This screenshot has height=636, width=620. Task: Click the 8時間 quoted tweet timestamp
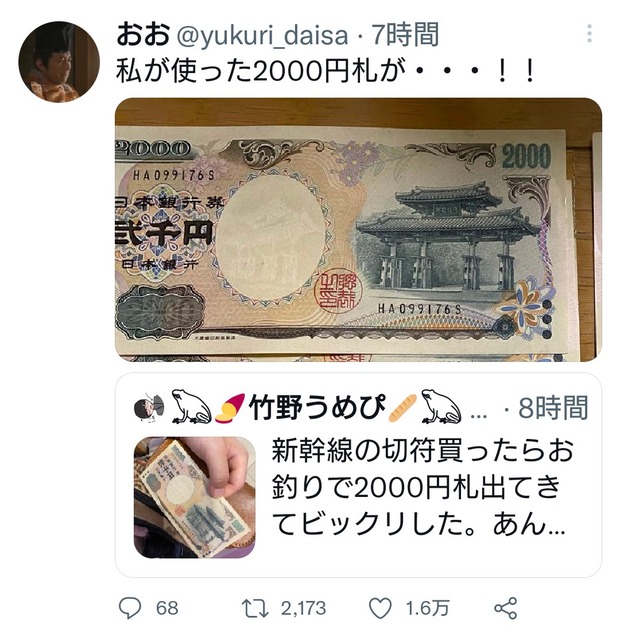tap(553, 408)
